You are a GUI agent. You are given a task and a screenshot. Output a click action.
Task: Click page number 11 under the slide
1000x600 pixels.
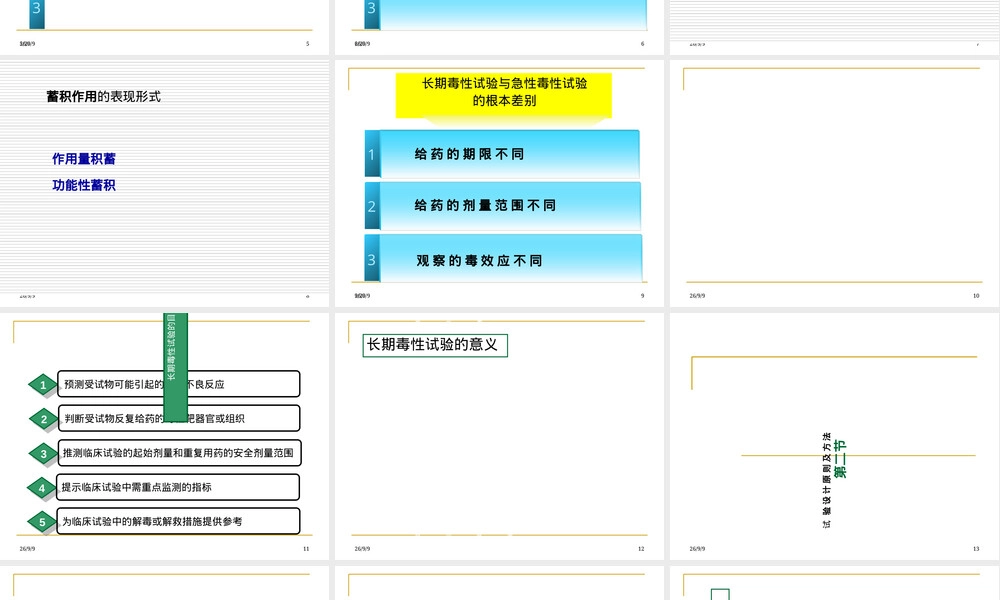306,548
